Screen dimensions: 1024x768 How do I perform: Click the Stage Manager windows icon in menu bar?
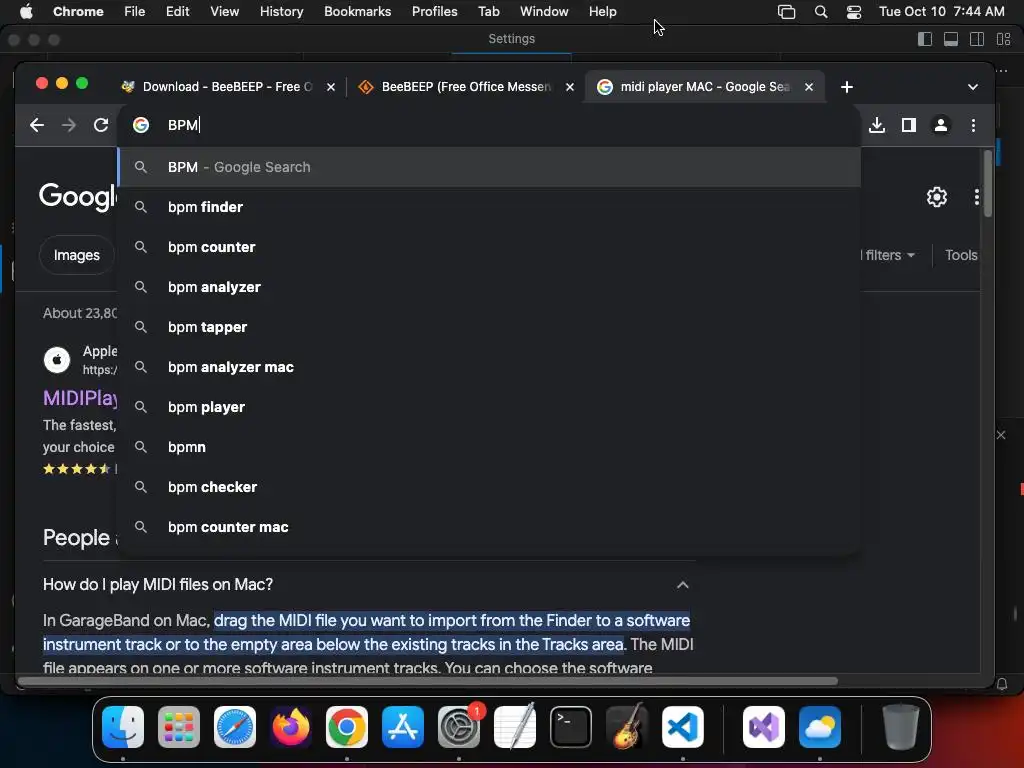(x=786, y=12)
